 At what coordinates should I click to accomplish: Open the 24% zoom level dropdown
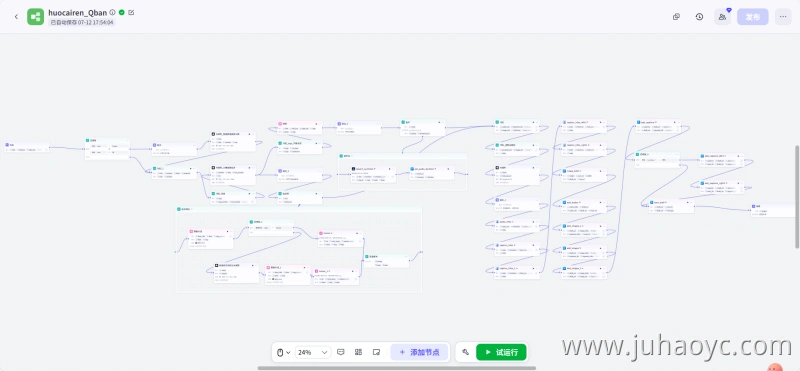coord(313,352)
